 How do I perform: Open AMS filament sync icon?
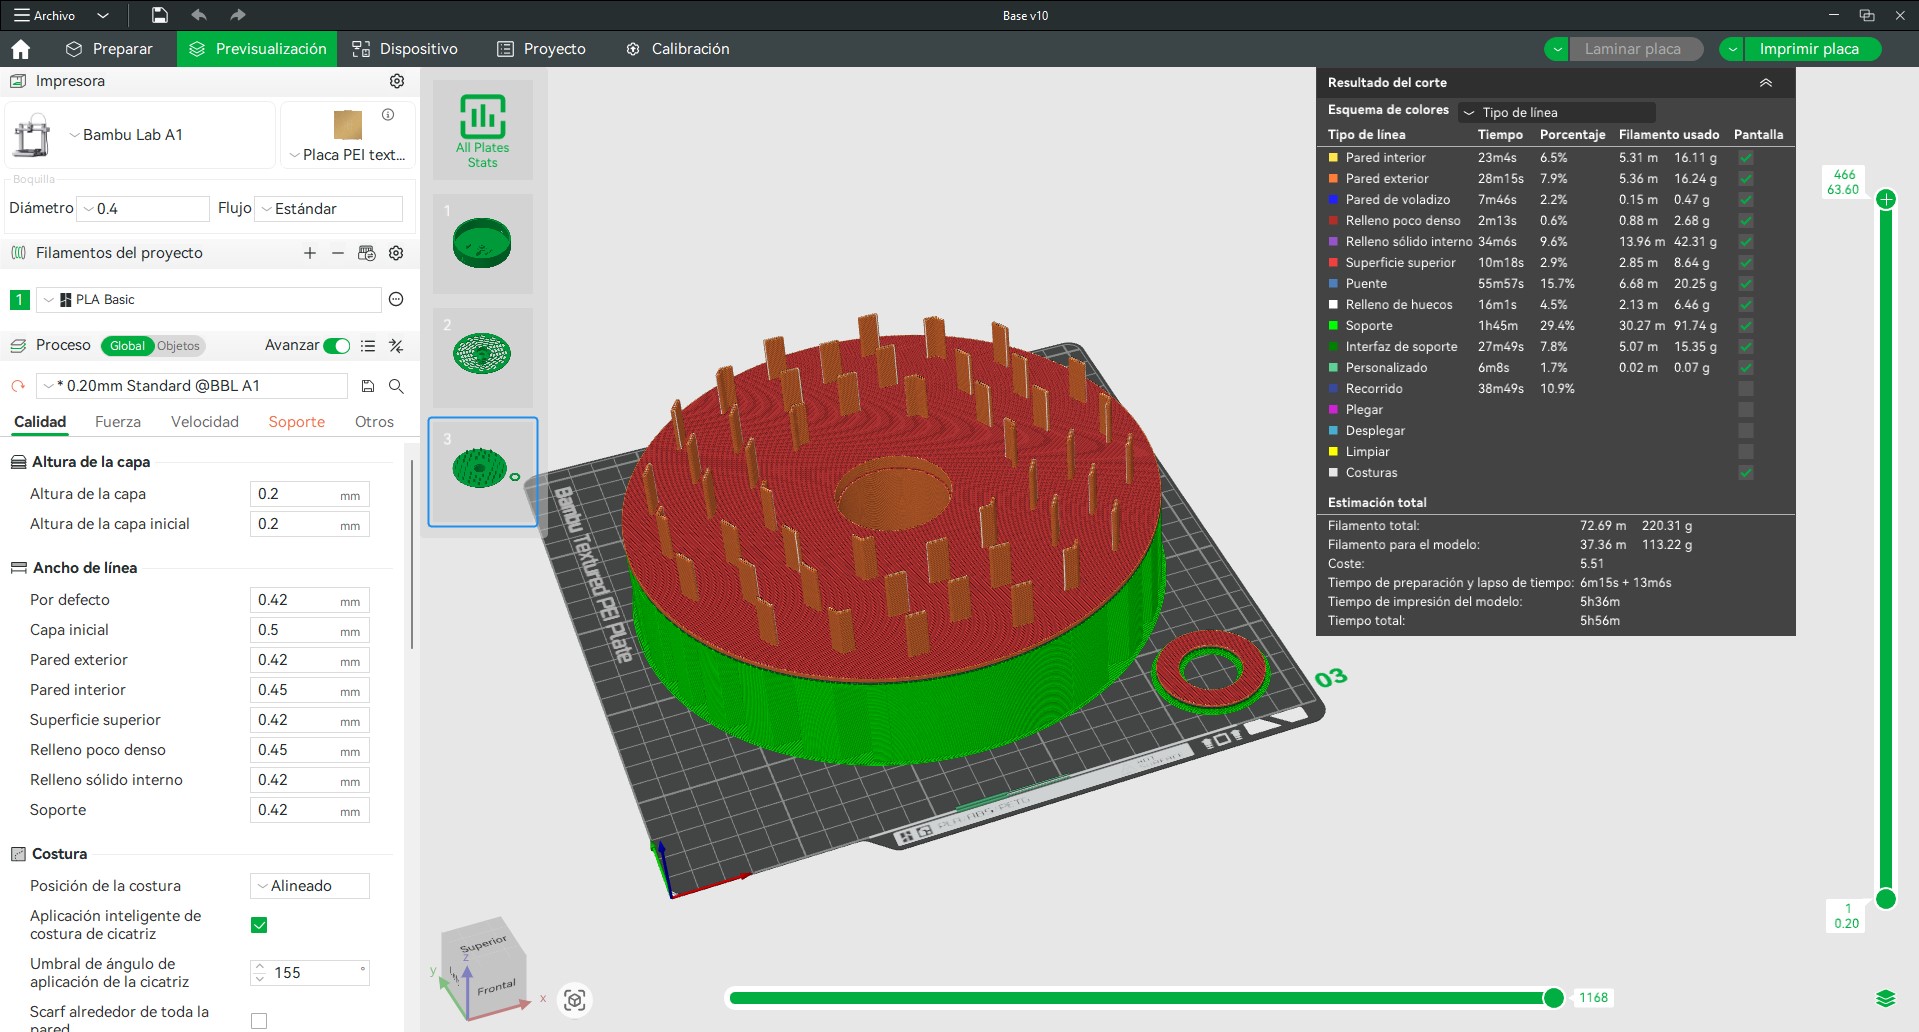[x=367, y=253]
